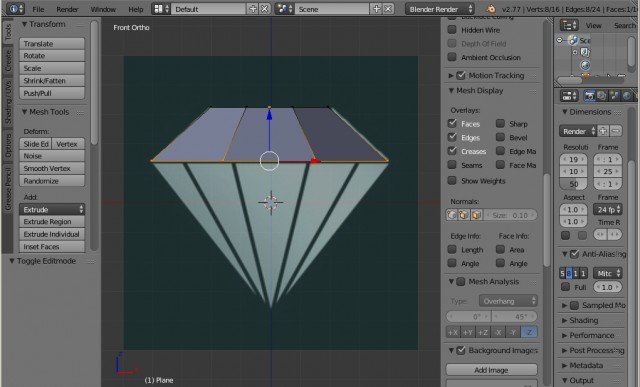
Task: Open the Render menu
Action: [x=67, y=9]
